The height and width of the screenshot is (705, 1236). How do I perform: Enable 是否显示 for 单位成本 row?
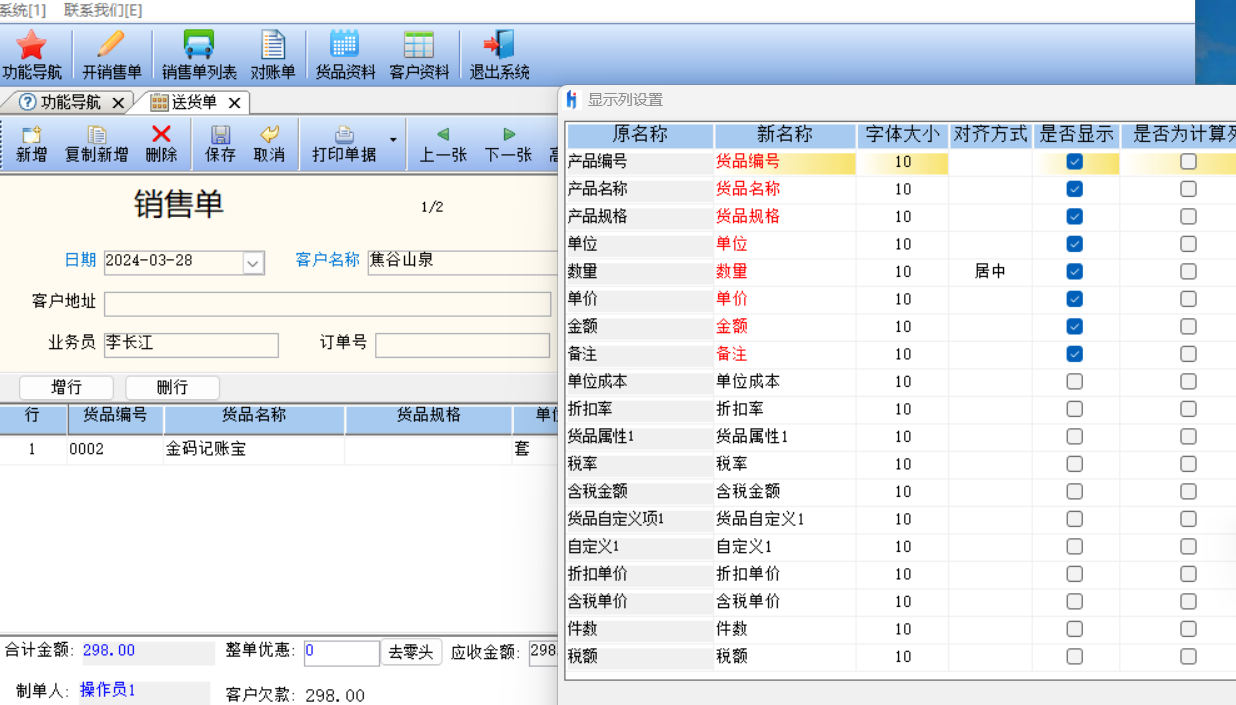[x=1074, y=381]
